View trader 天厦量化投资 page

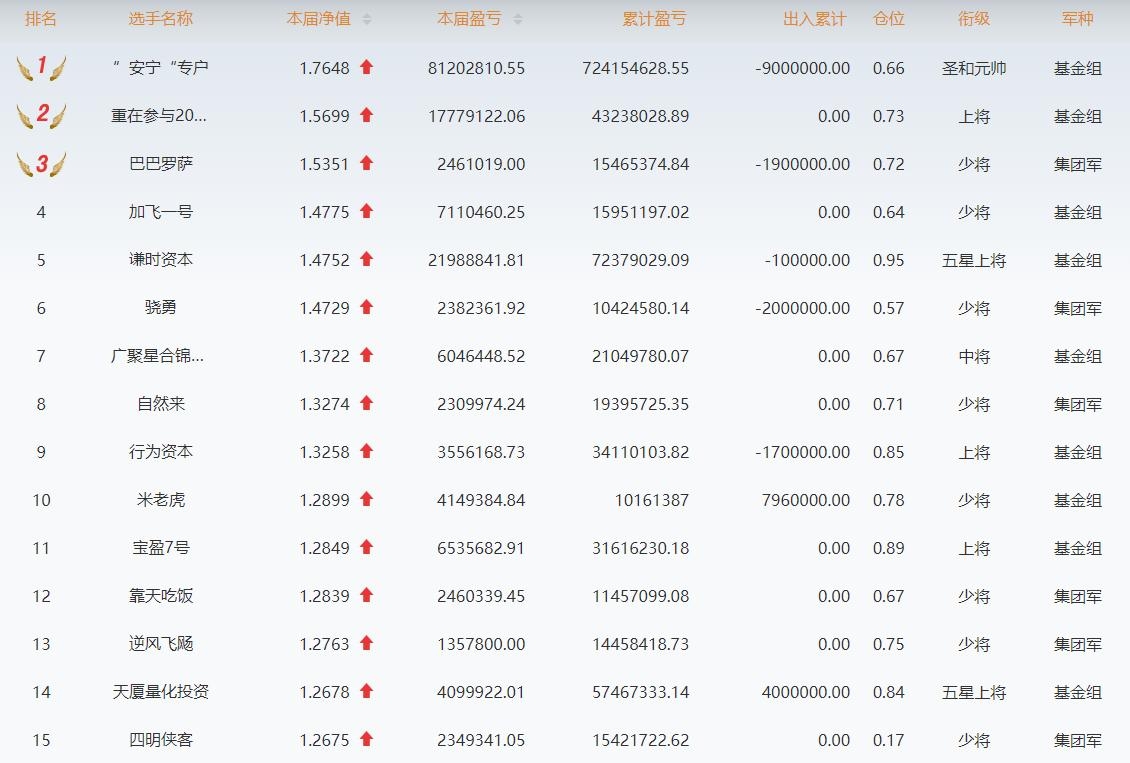point(160,692)
